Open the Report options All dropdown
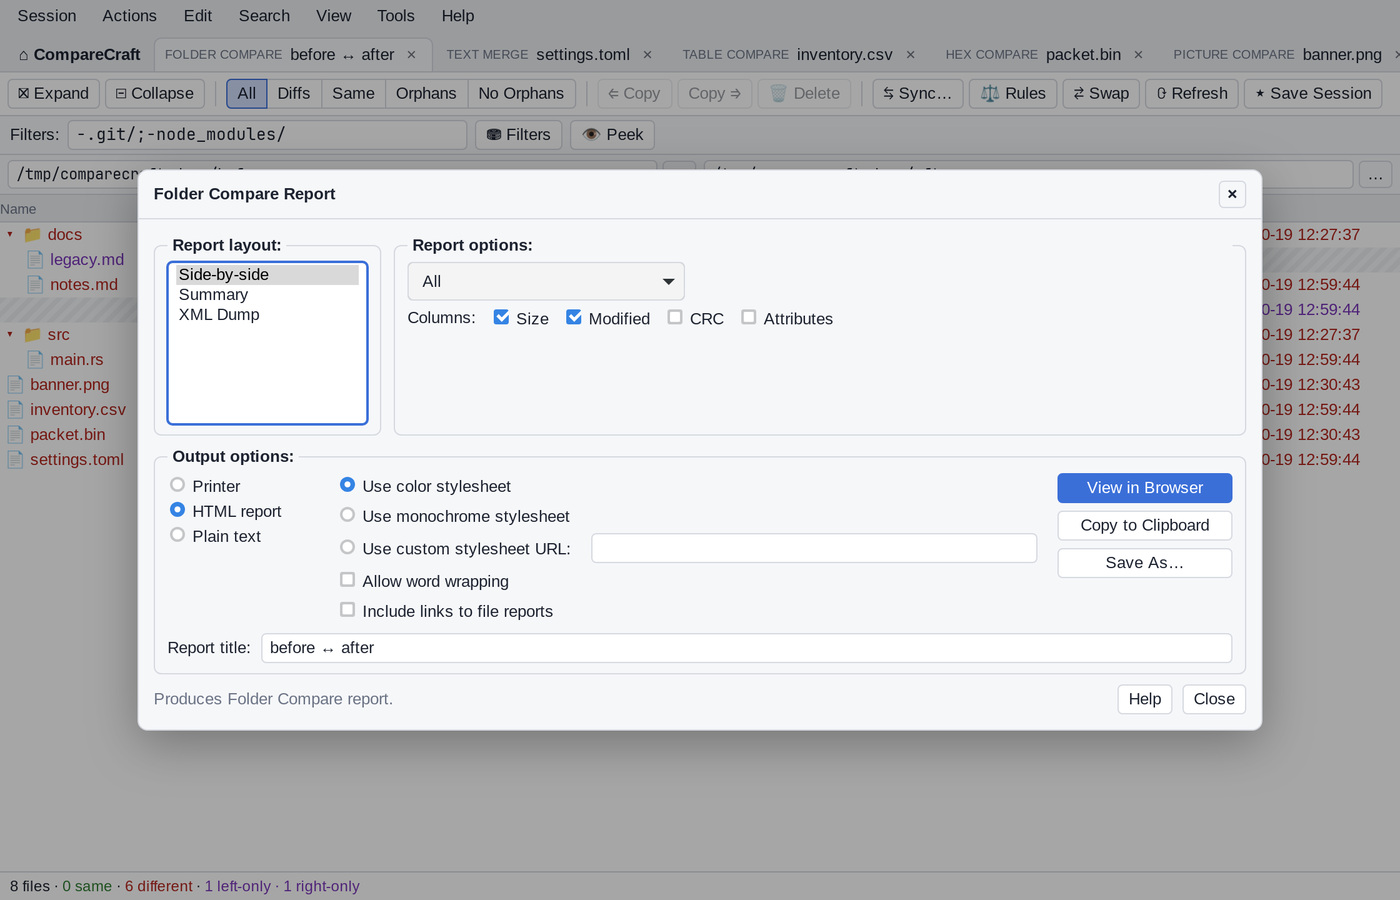The width and height of the screenshot is (1400, 900). pos(546,282)
